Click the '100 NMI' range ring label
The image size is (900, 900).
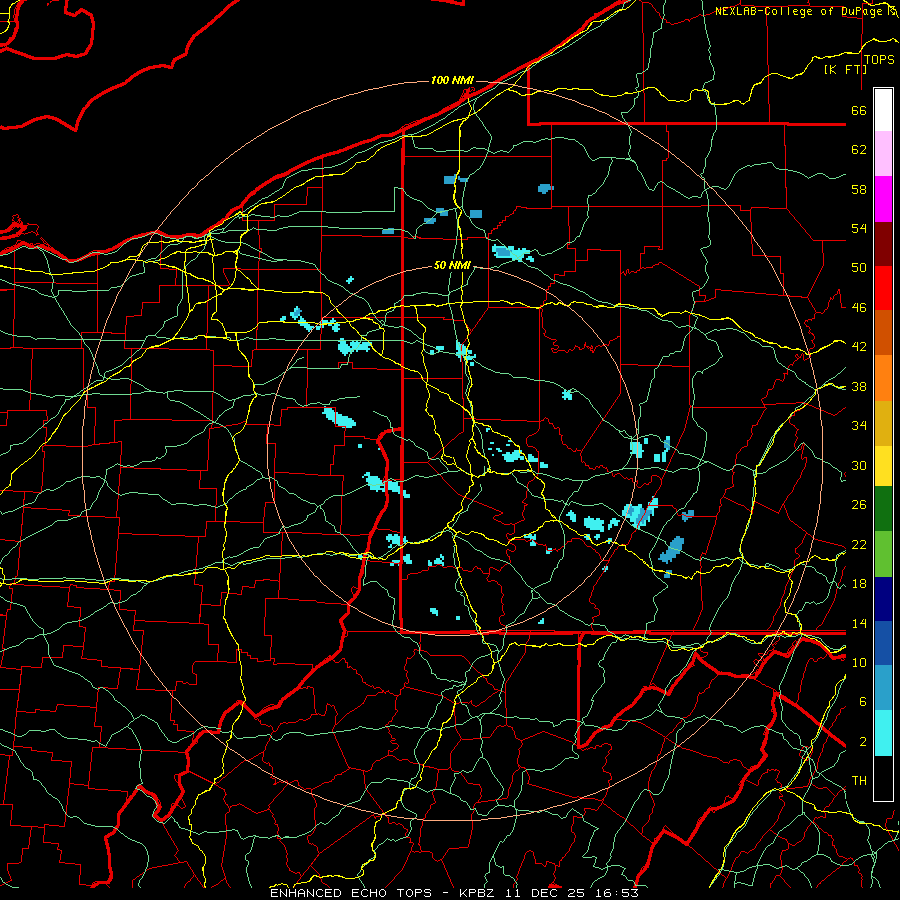tap(452, 80)
